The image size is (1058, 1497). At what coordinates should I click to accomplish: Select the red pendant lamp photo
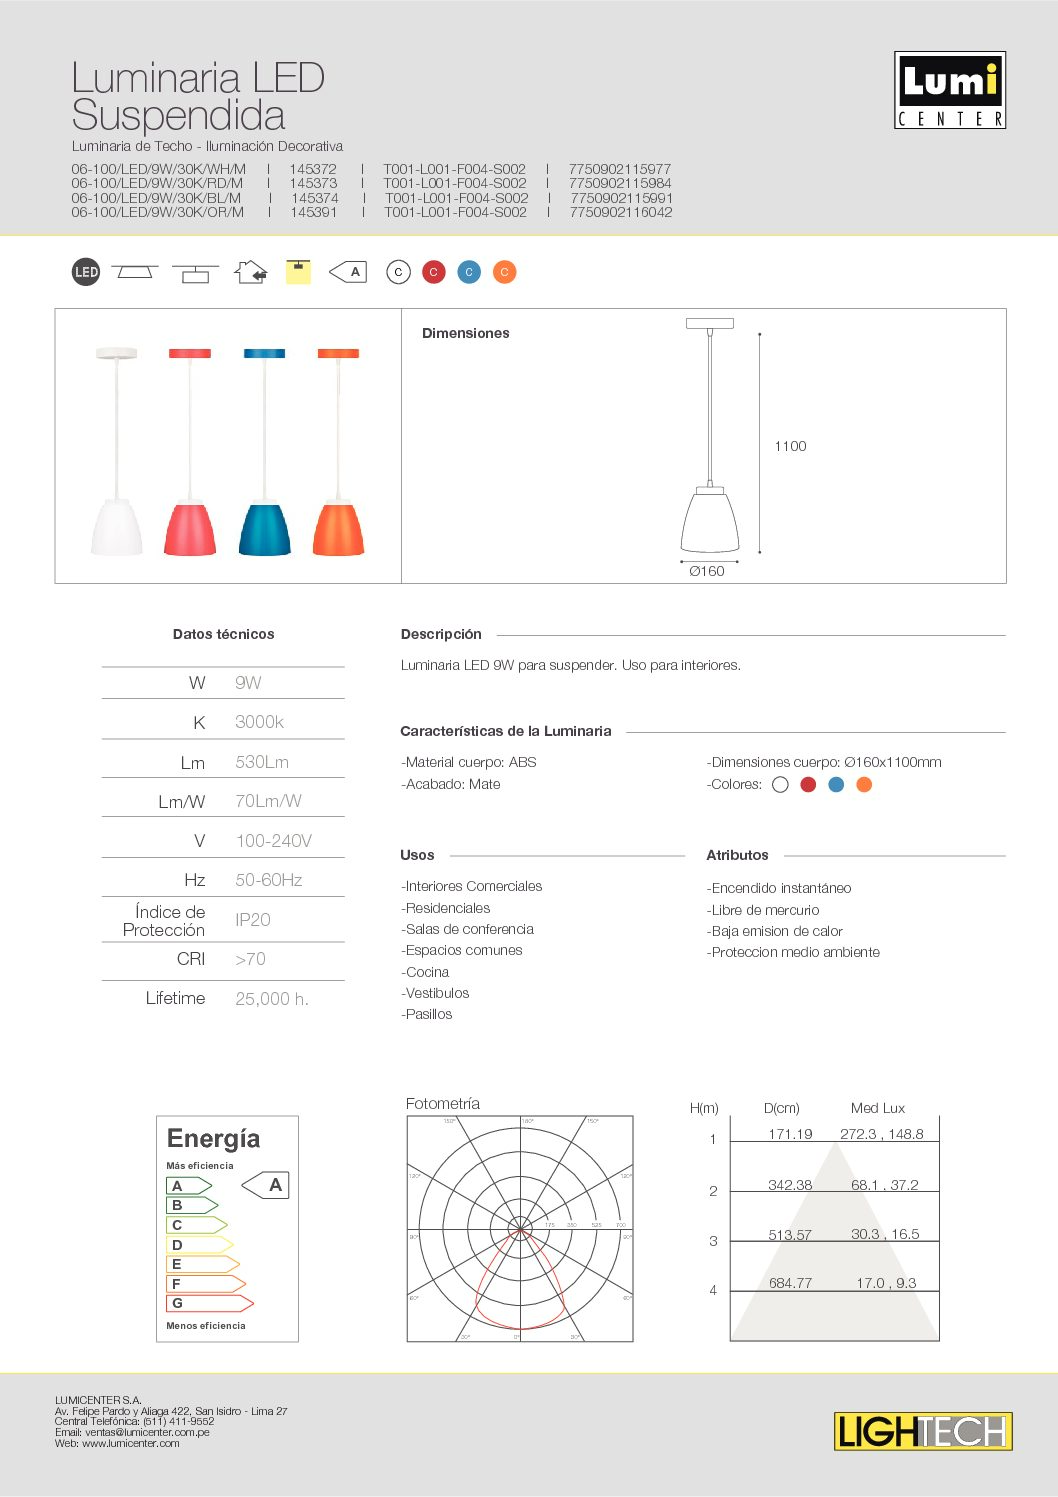190,451
